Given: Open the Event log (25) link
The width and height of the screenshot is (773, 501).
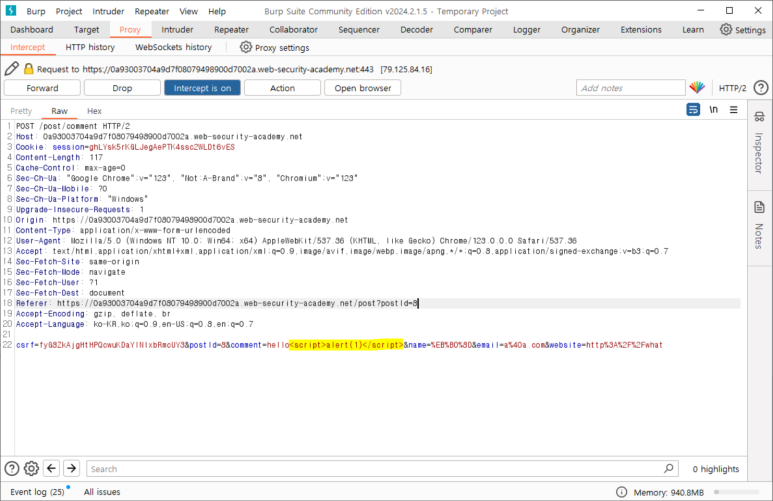Looking at the screenshot, I should [x=37, y=492].
